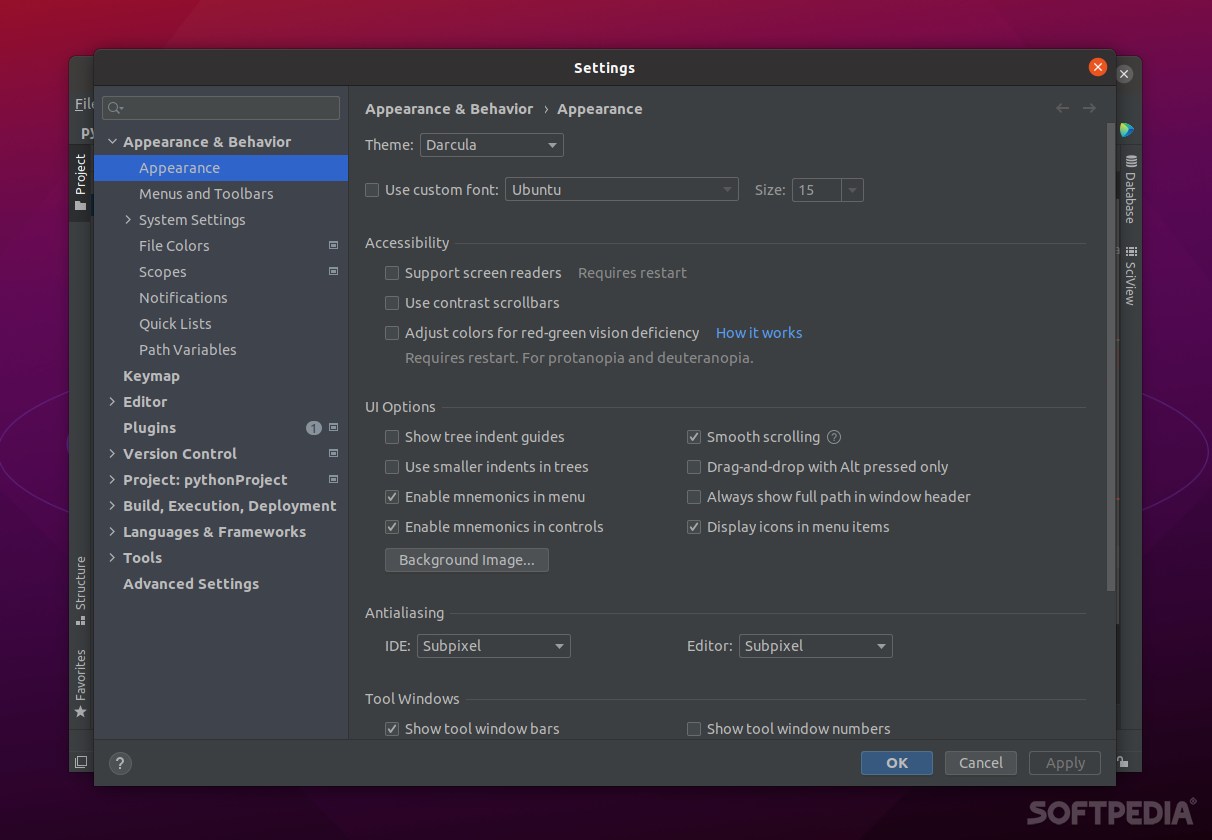The height and width of the screenshot is (840, 1212).
Task: Click the Apply button
Action: coord(1065,763)
